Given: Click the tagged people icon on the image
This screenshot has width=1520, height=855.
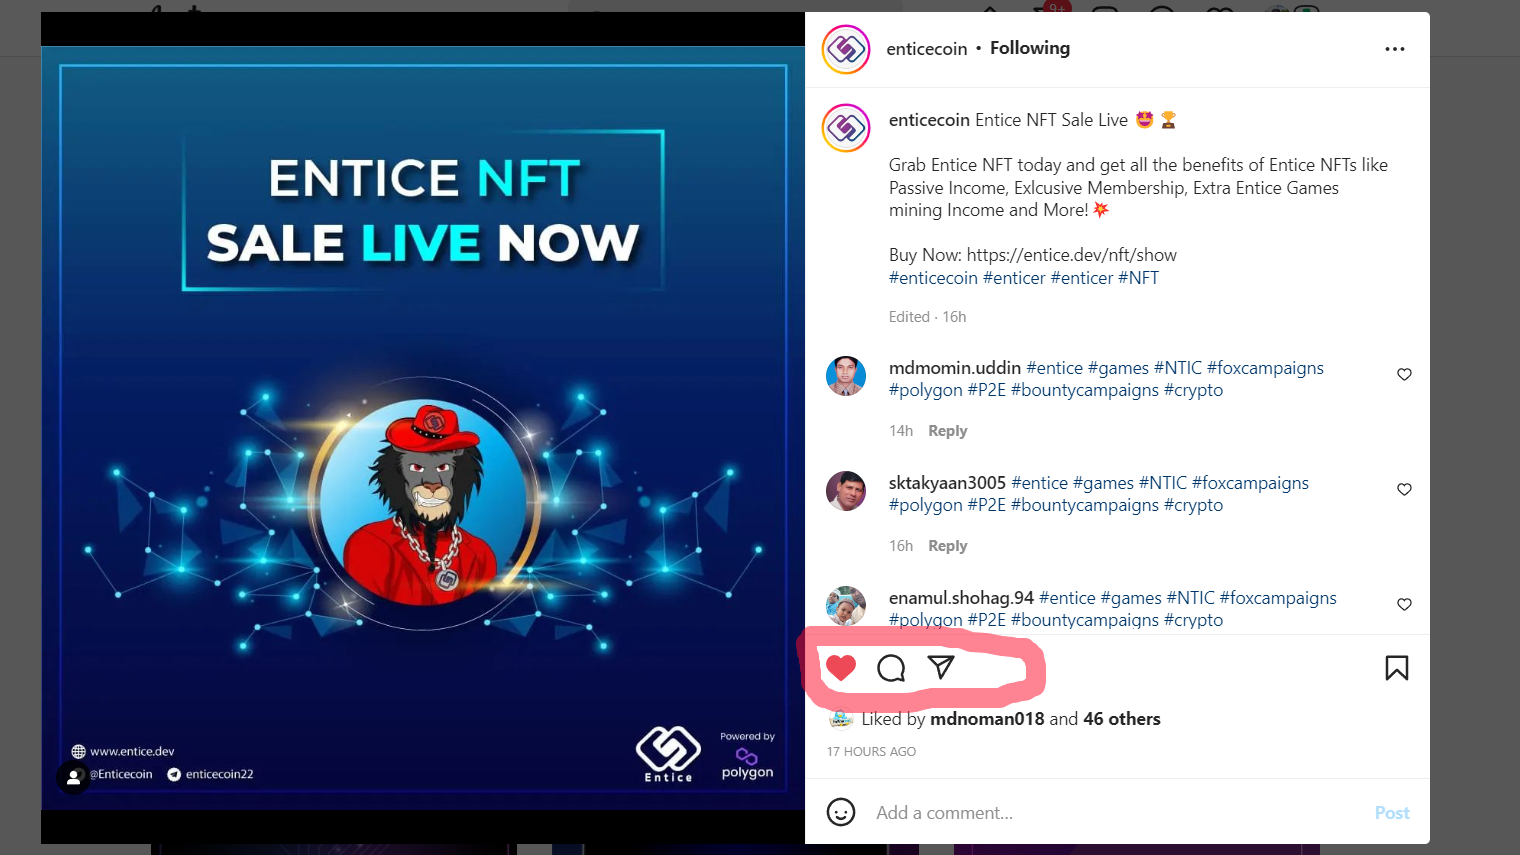Looking at the screenshot, I should [73, 777].
